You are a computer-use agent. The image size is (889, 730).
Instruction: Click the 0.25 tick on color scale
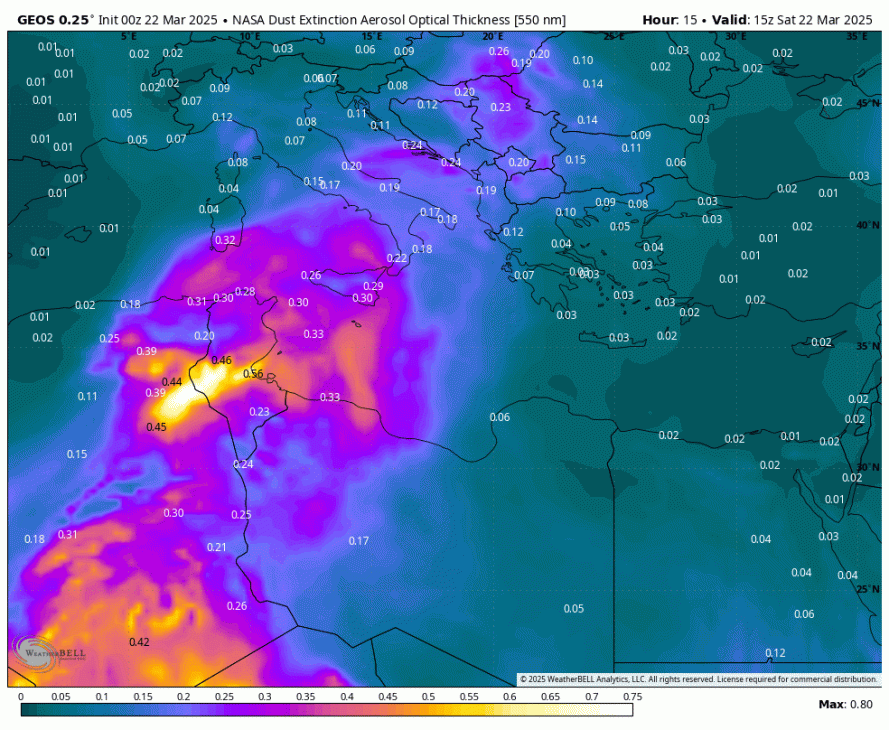[x=224, y=696]
